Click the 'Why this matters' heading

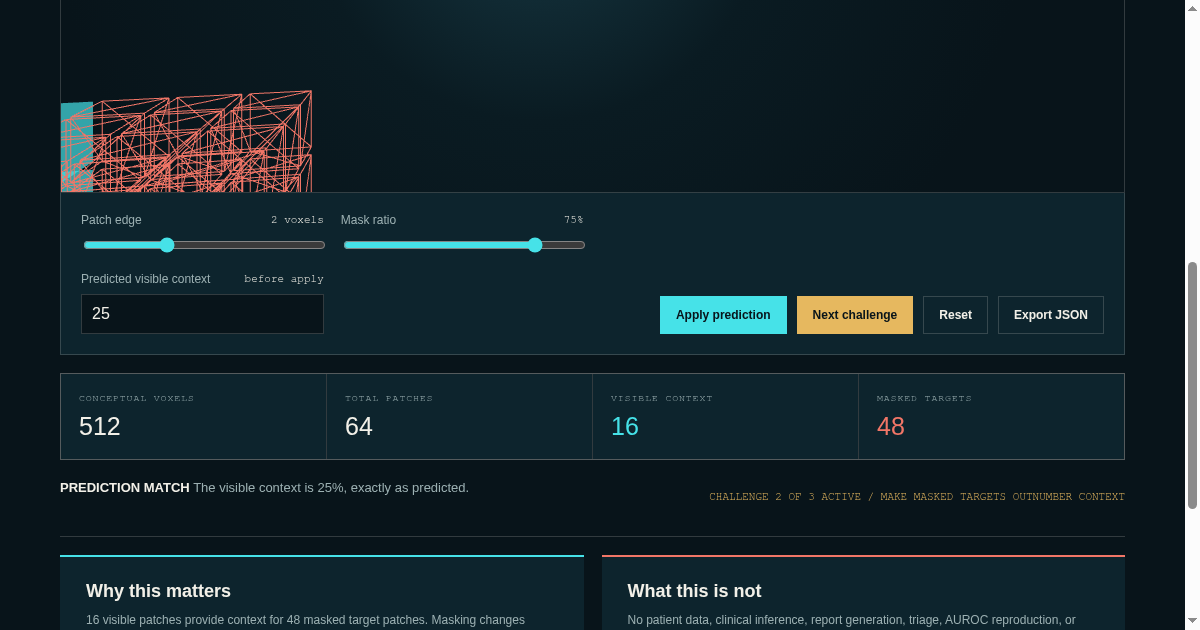pyautogui.click(x=158, y=591)
